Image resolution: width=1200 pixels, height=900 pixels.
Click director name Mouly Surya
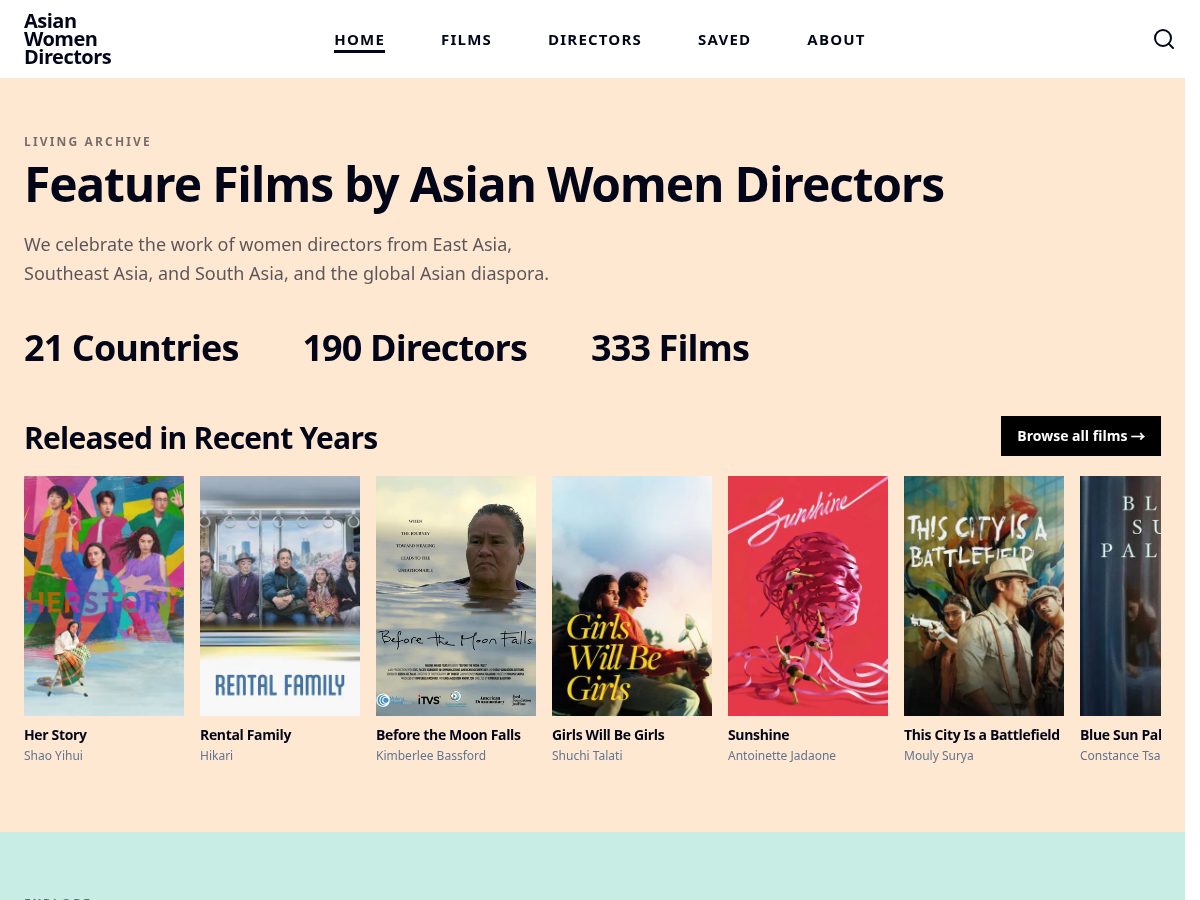tap(938, 756)
